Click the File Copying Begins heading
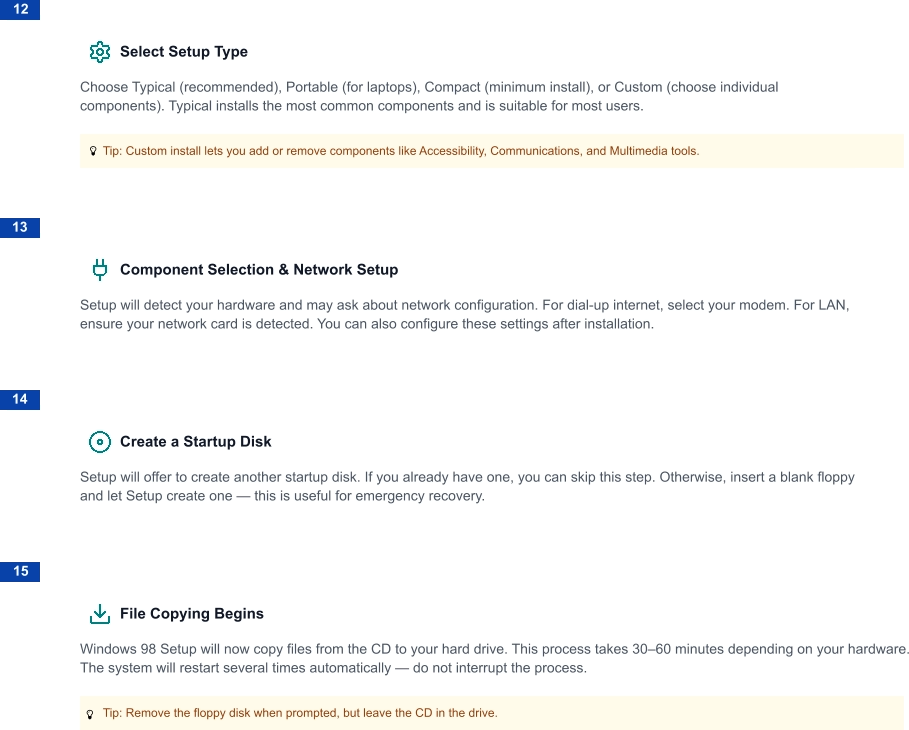The width and height of the screenshot is (909, 730). tap(192, 613)
